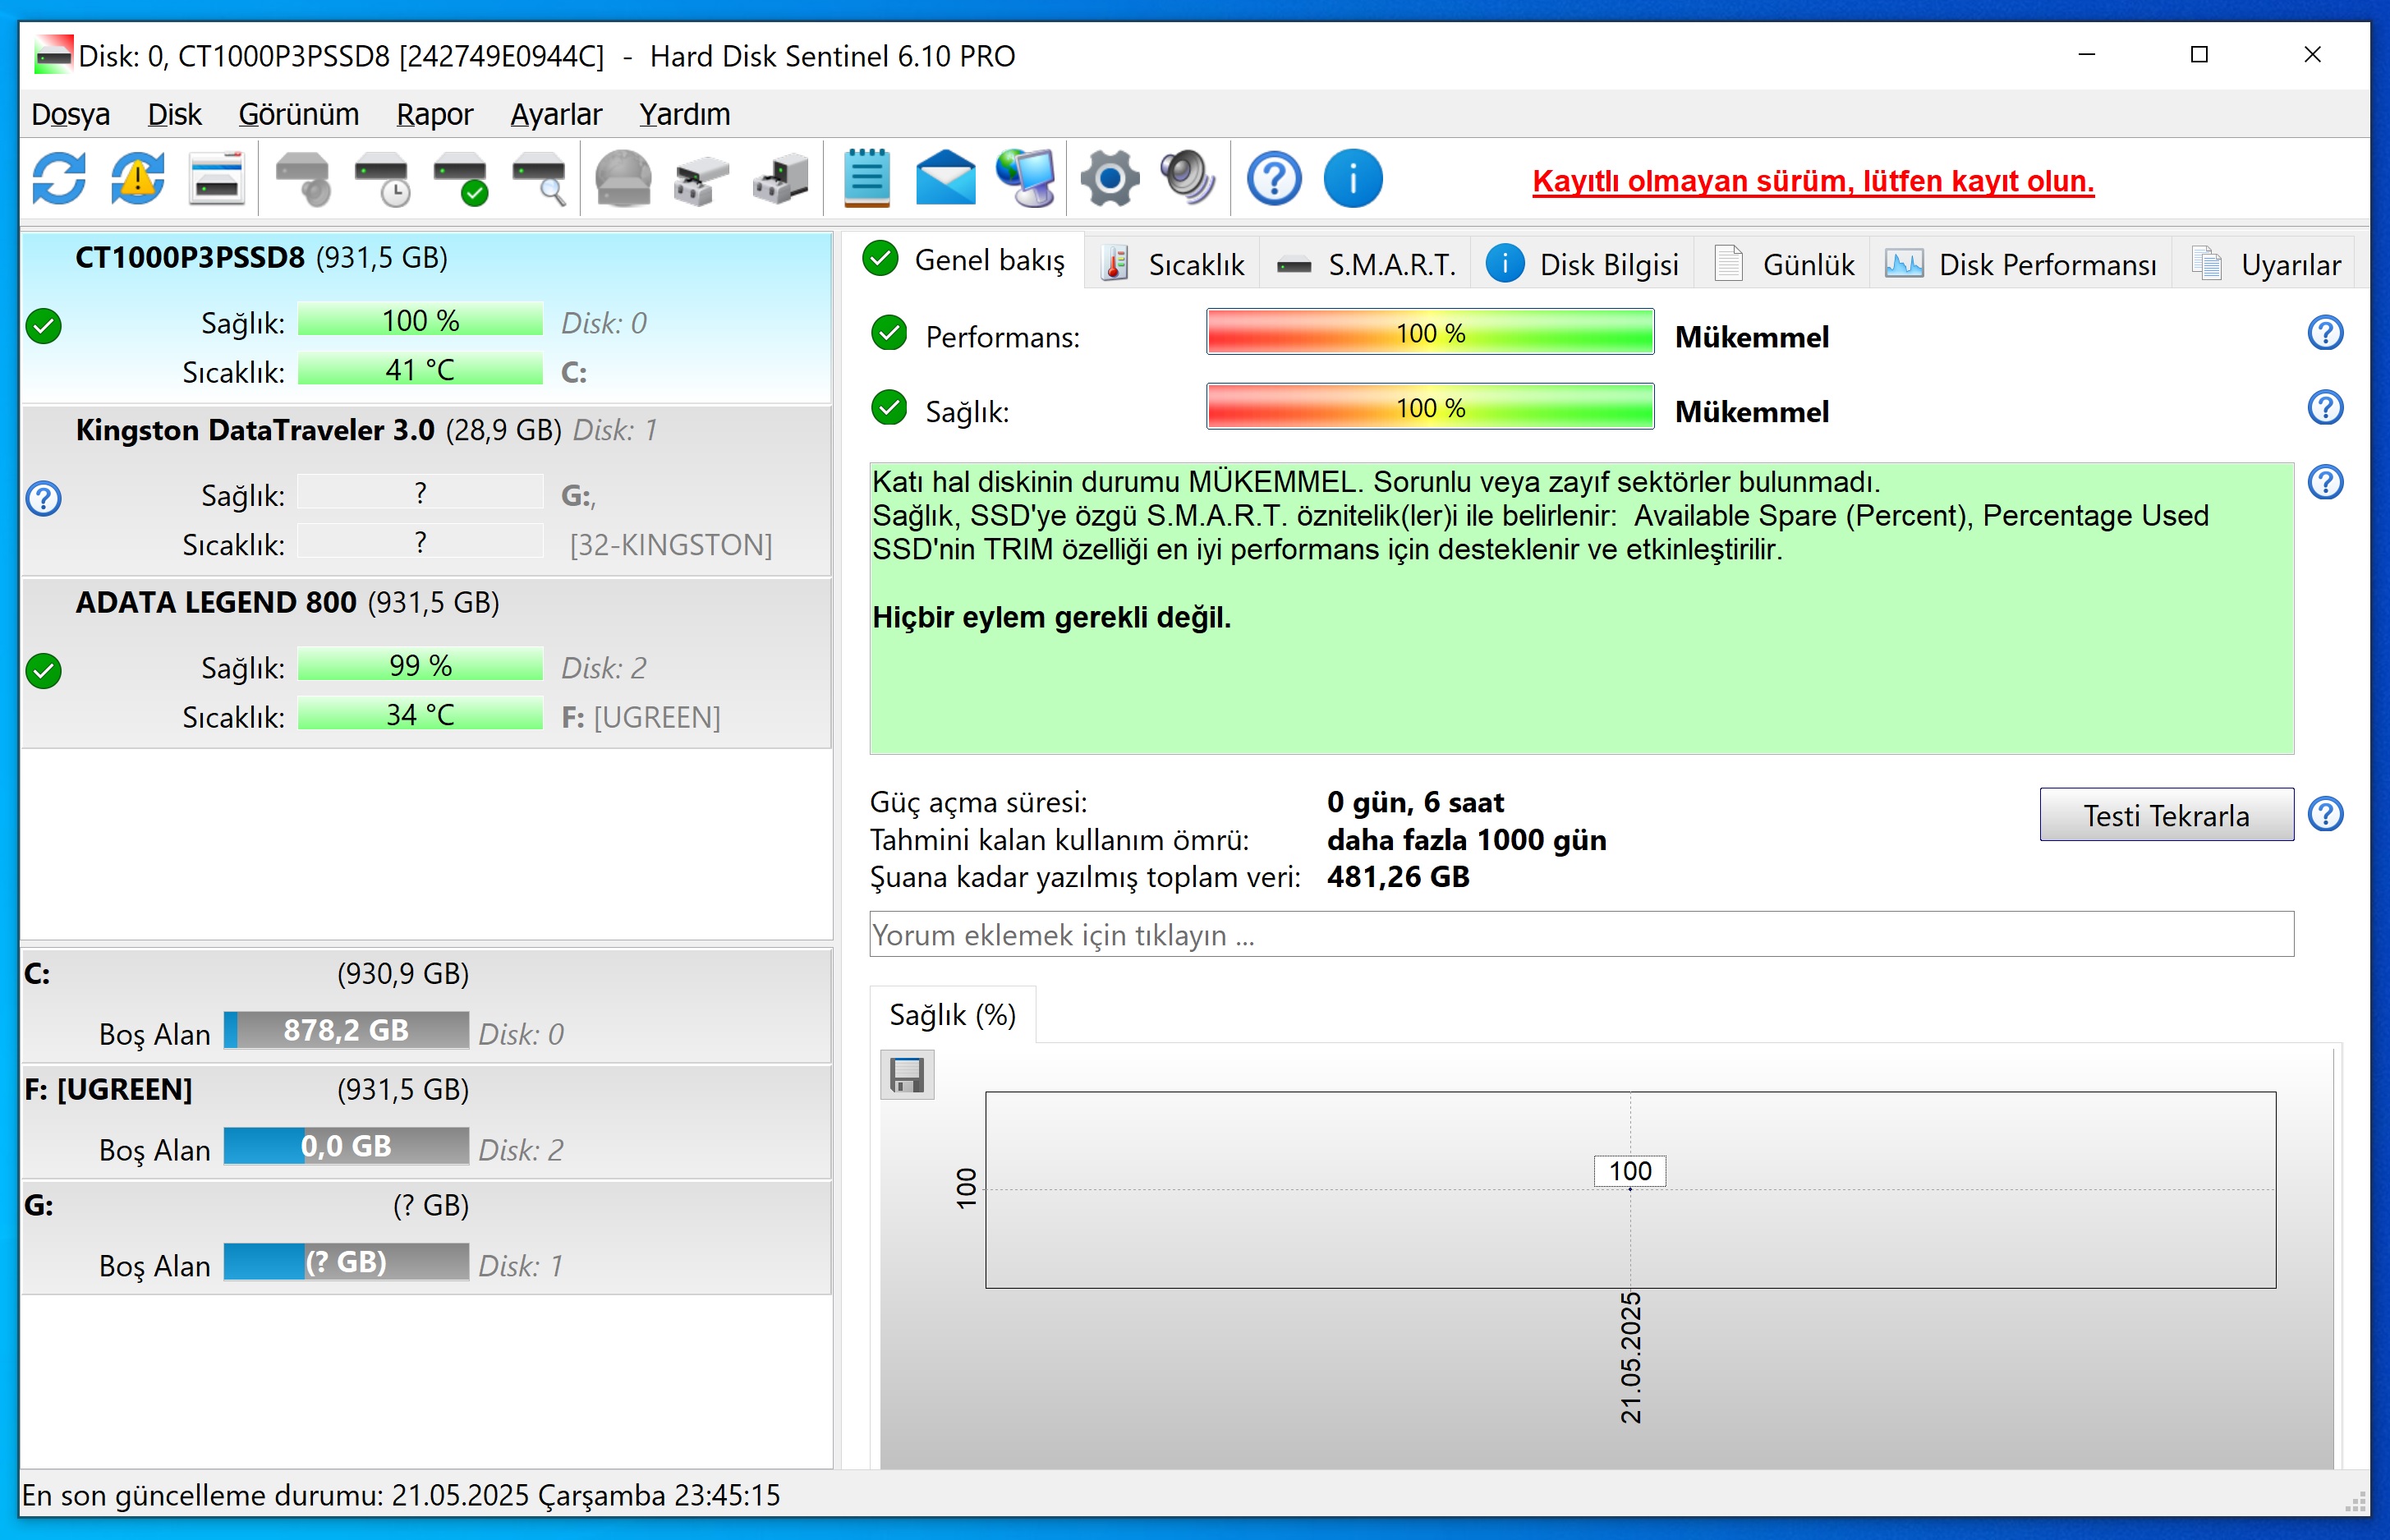Open the Görünüm menu
The height and width of the screenshot is (1540, 2390).
tap(298, 114)
